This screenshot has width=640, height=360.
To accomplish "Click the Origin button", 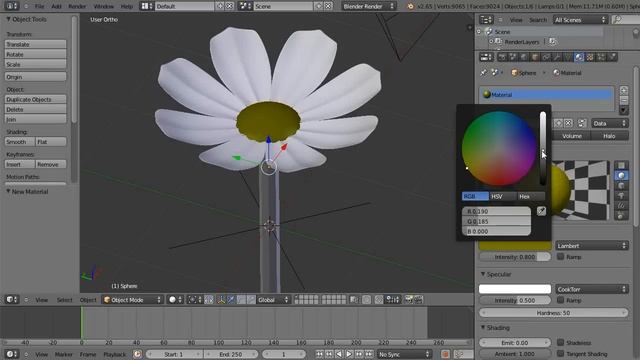I will [36, 77].
